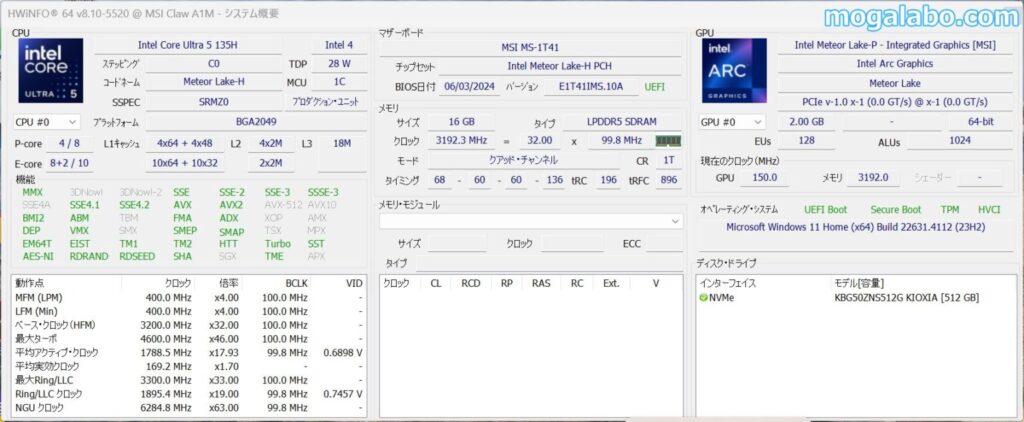
Task: Click the RCD column header in memory table
Action: [x=471, y=283]
